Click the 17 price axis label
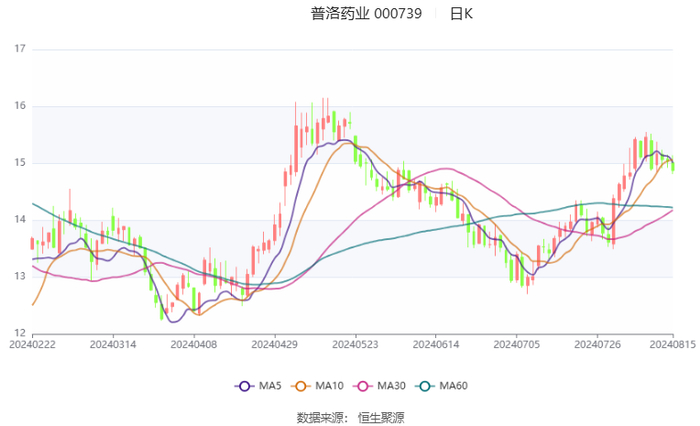Screen dimensions: 700x426 [x=20, y=49]
